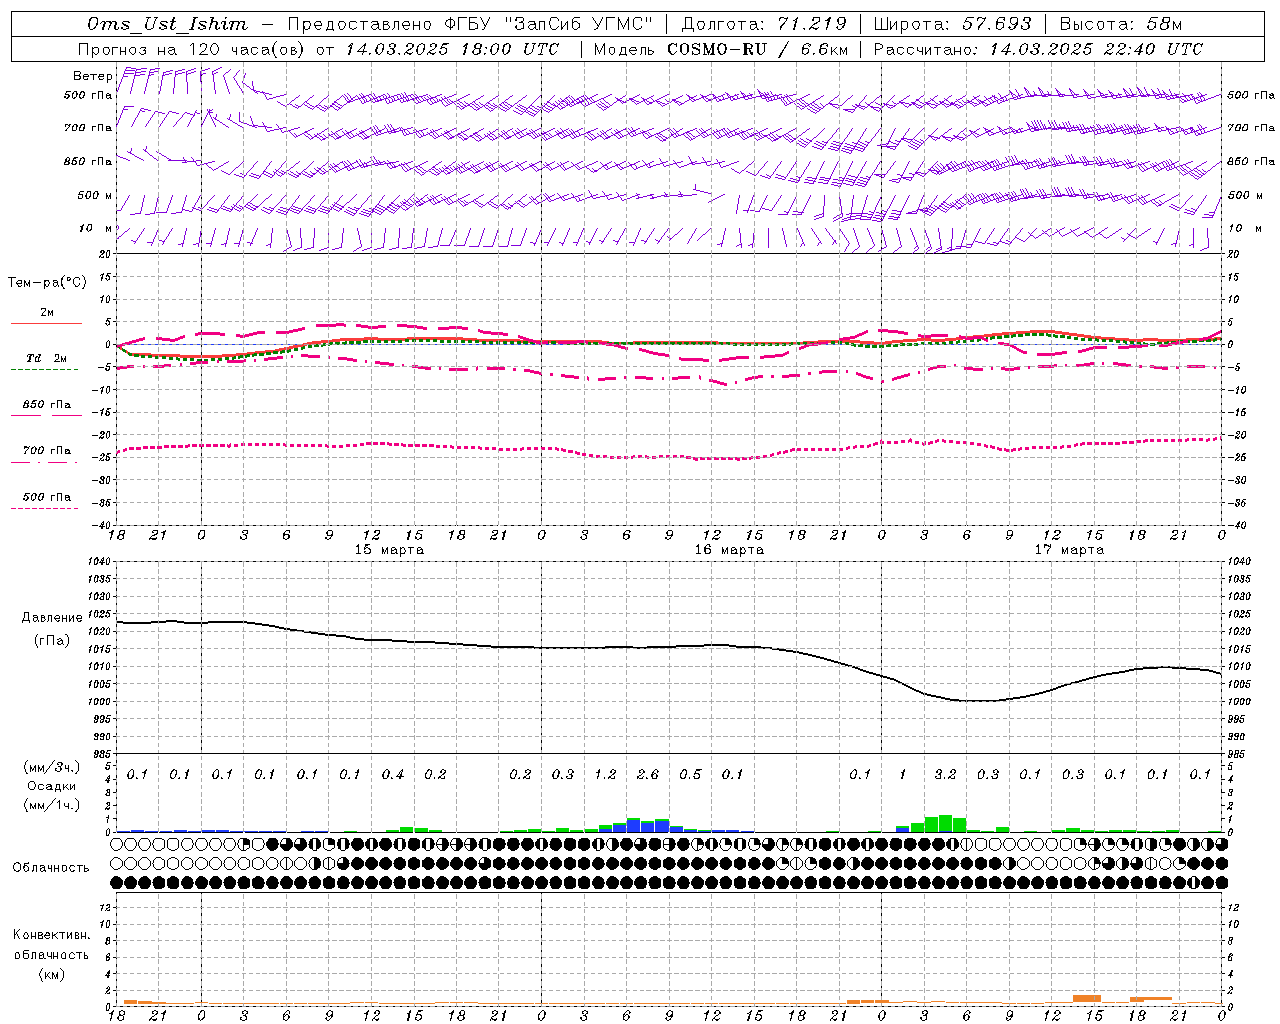
Task: Click the 1.2 precipitation total value
Action: click(605, 775)
